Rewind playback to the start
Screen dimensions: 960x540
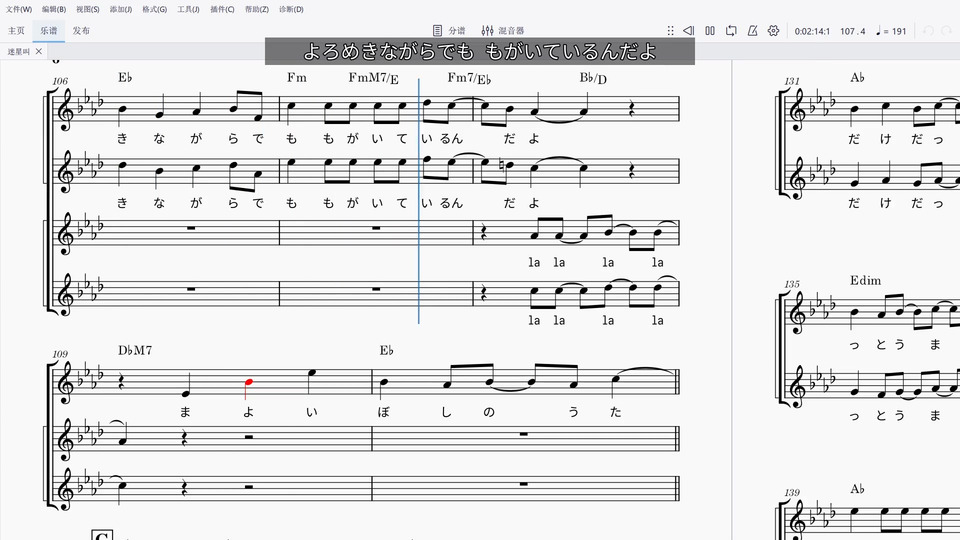(689, 31)
